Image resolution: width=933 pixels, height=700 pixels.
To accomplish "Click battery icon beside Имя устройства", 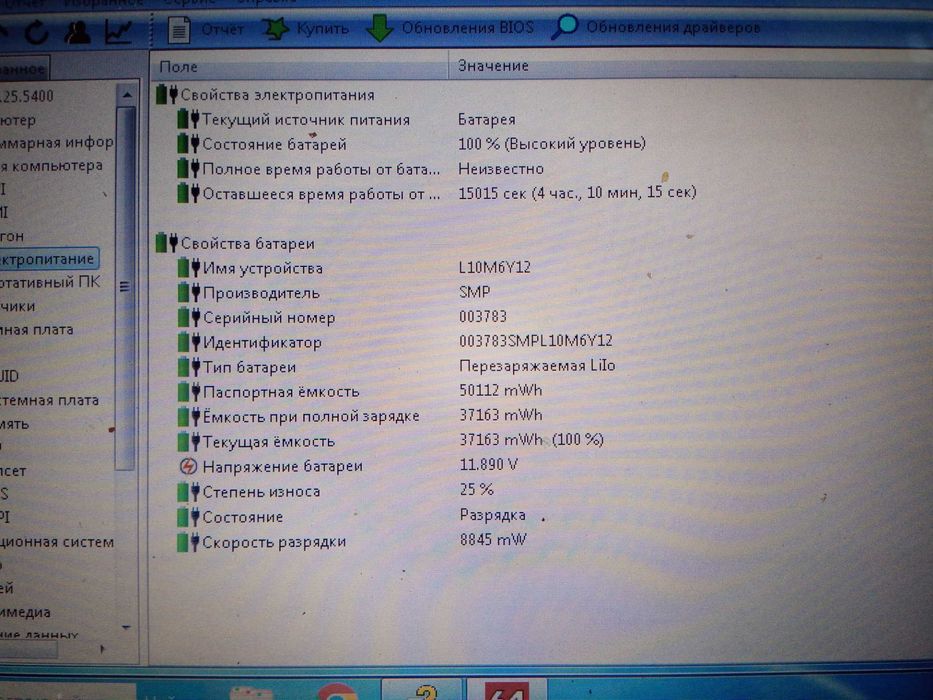I will point(189,268).
